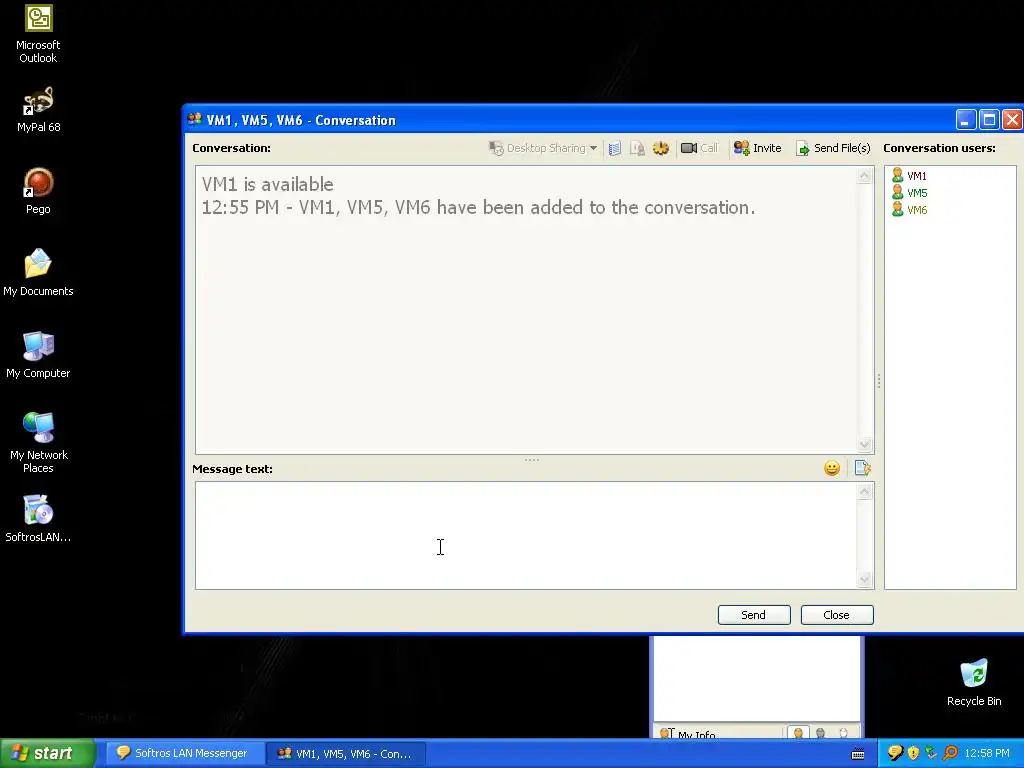This screenshot has width=1024, height=768.
Task: Open Microsoft Outlook desktop icon
Action: pos(38,34)
